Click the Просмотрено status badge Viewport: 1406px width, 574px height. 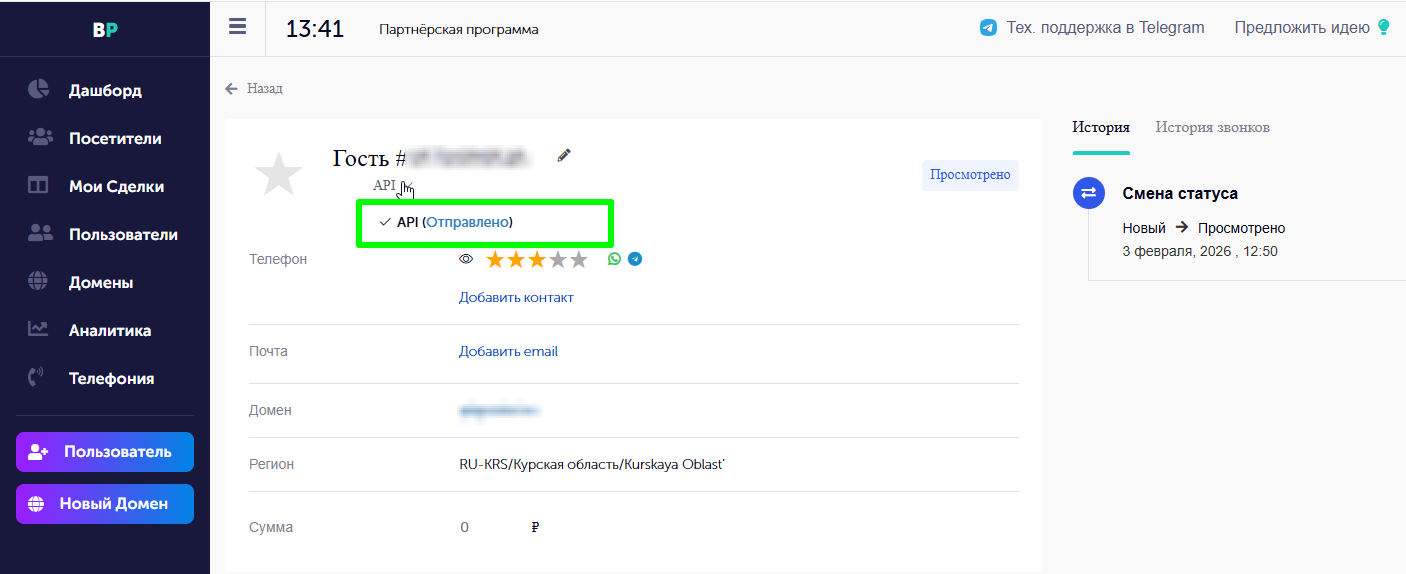click(970, 175)
